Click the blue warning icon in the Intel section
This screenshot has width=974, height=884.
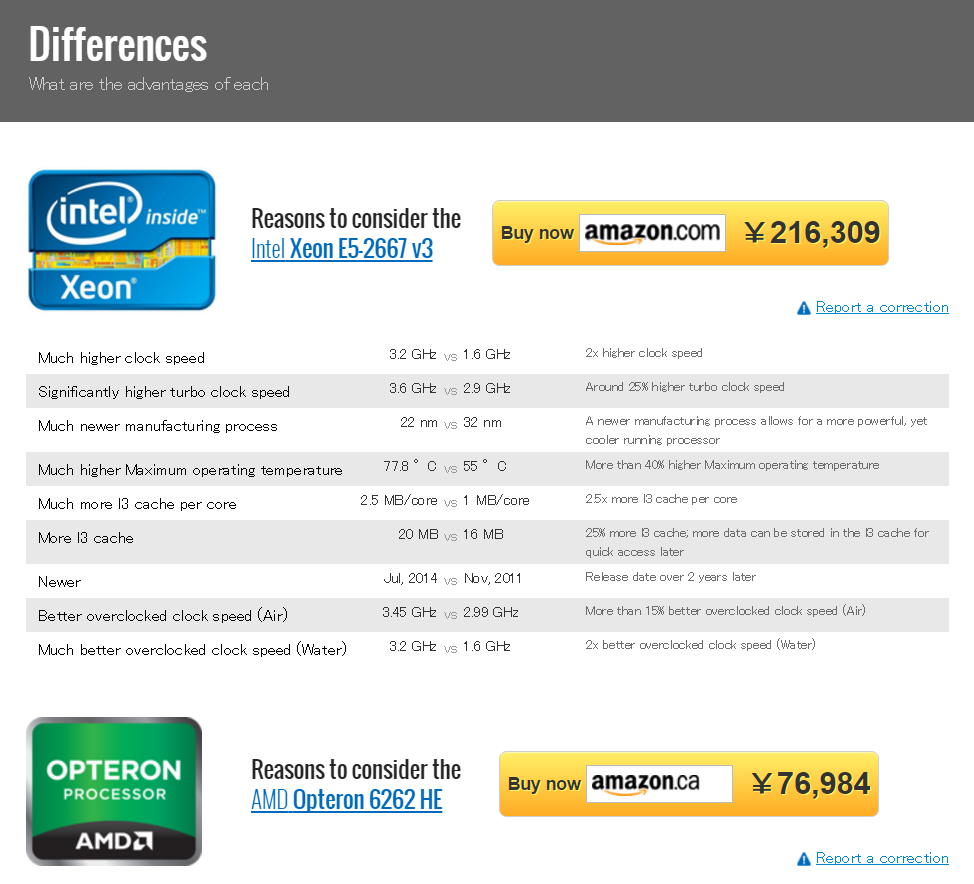(x=803, y=308)
